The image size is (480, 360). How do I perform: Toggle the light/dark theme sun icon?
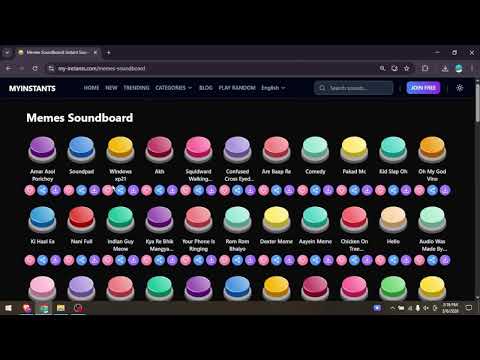click(460, 88)
